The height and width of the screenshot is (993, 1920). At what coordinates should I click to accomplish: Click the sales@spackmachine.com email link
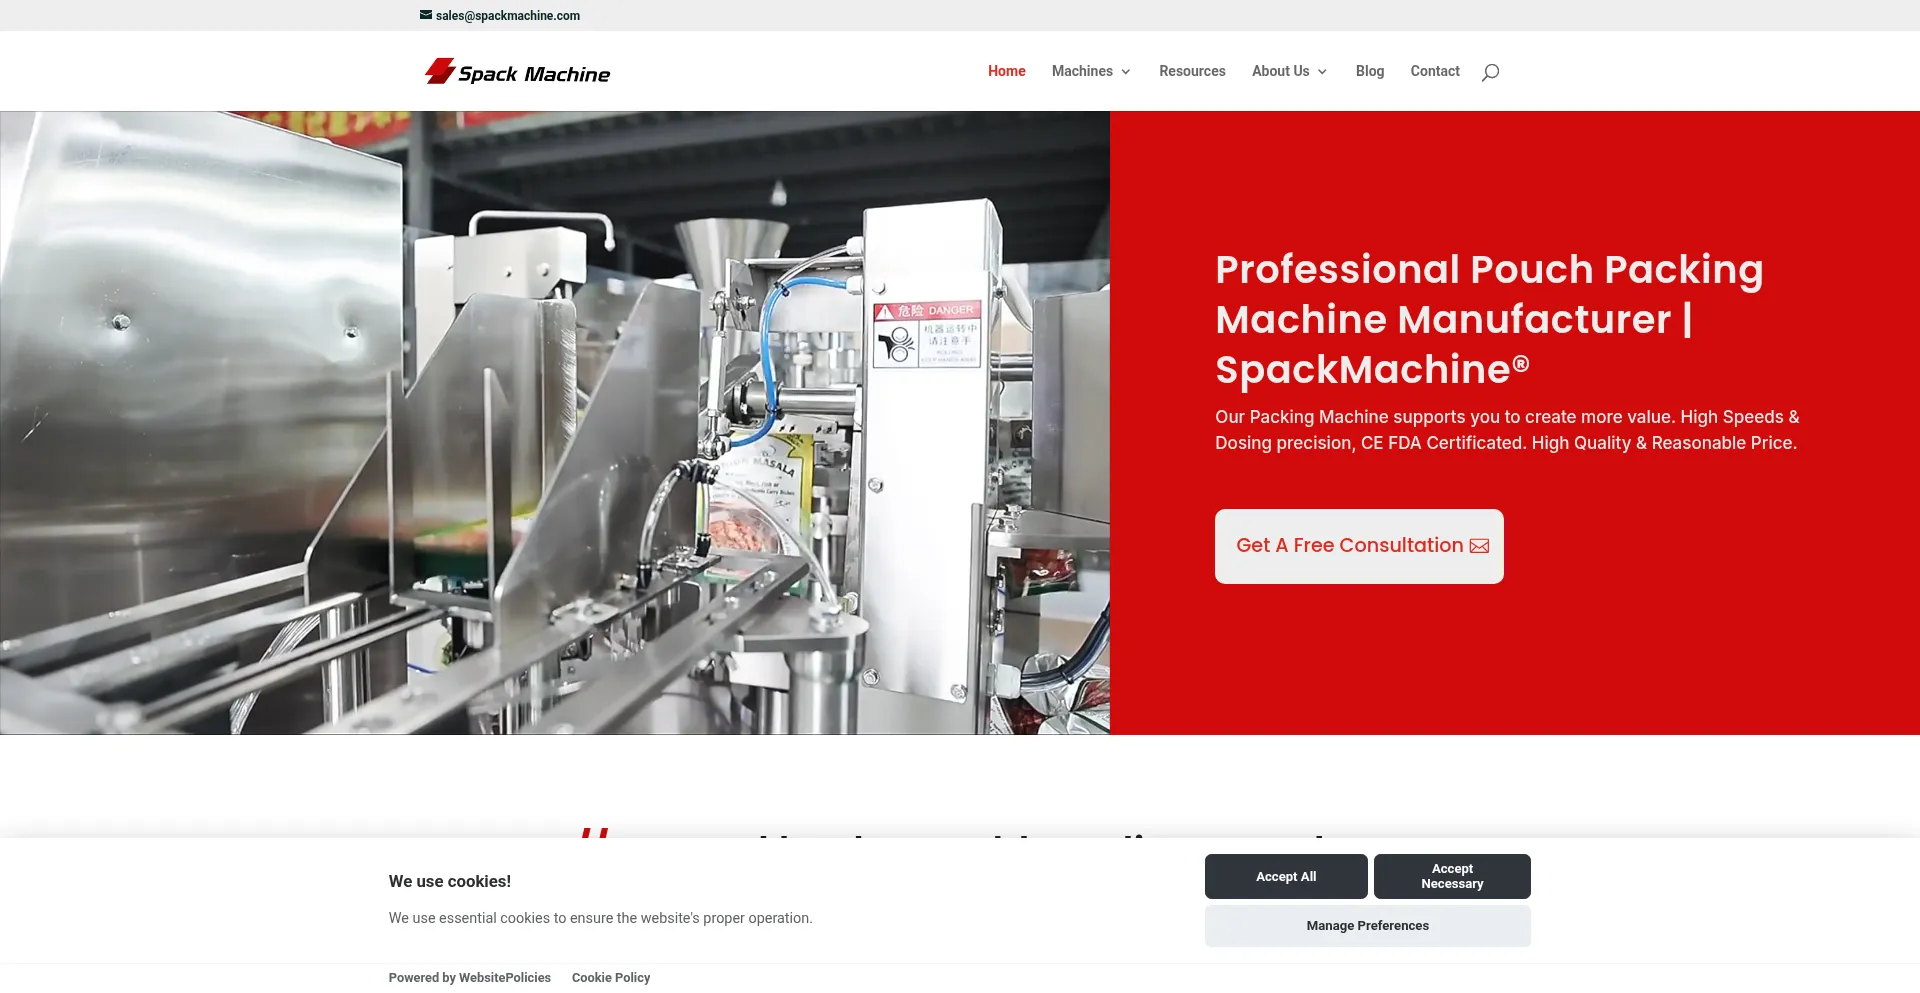(x=508, y=15)
